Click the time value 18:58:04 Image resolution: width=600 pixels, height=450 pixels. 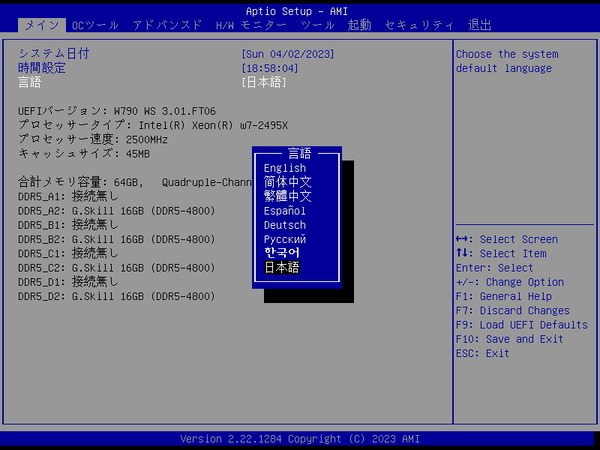(x=270, y=68)
